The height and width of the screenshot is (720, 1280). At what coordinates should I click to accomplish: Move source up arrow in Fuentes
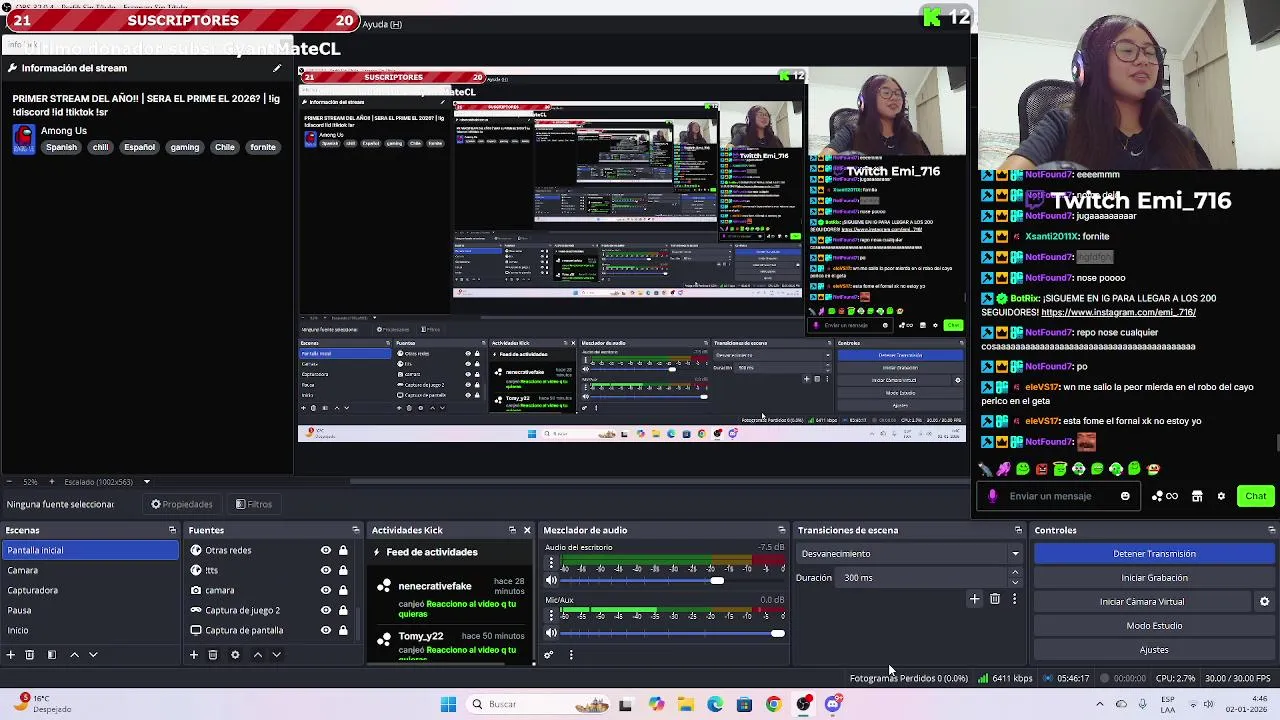point(257,655)
